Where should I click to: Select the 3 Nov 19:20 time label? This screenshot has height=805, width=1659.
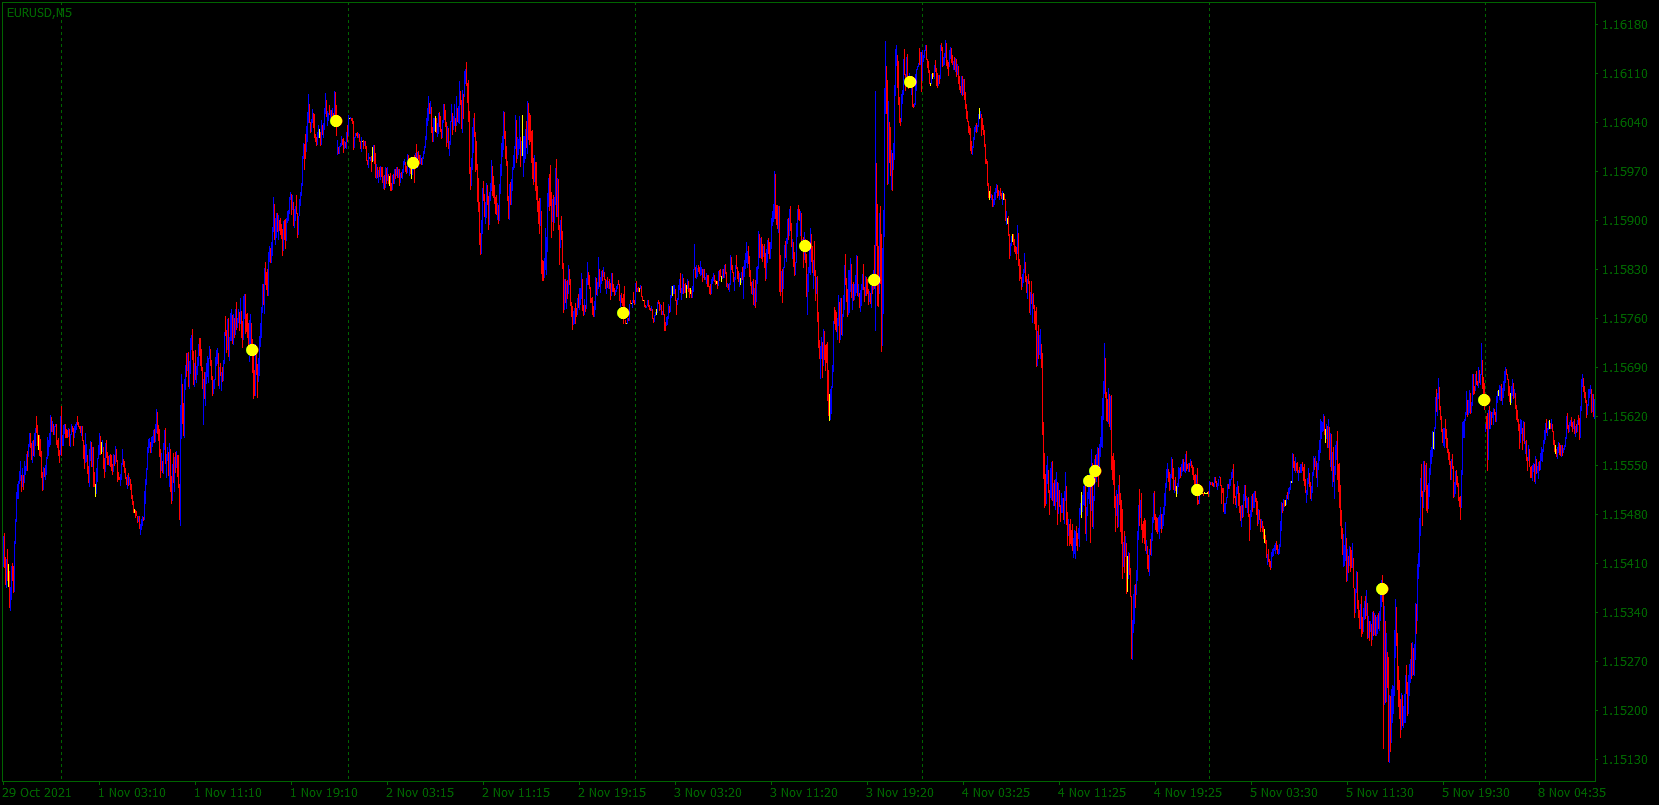[x=900, y=793]
